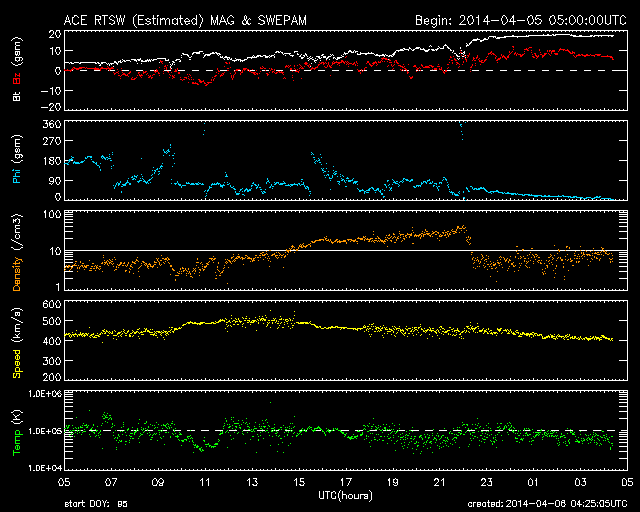Click the created: 2014-04-06 04:25:05UTC timestamp
This screenshot has height=512, width=640.
(x=547, y=504)
